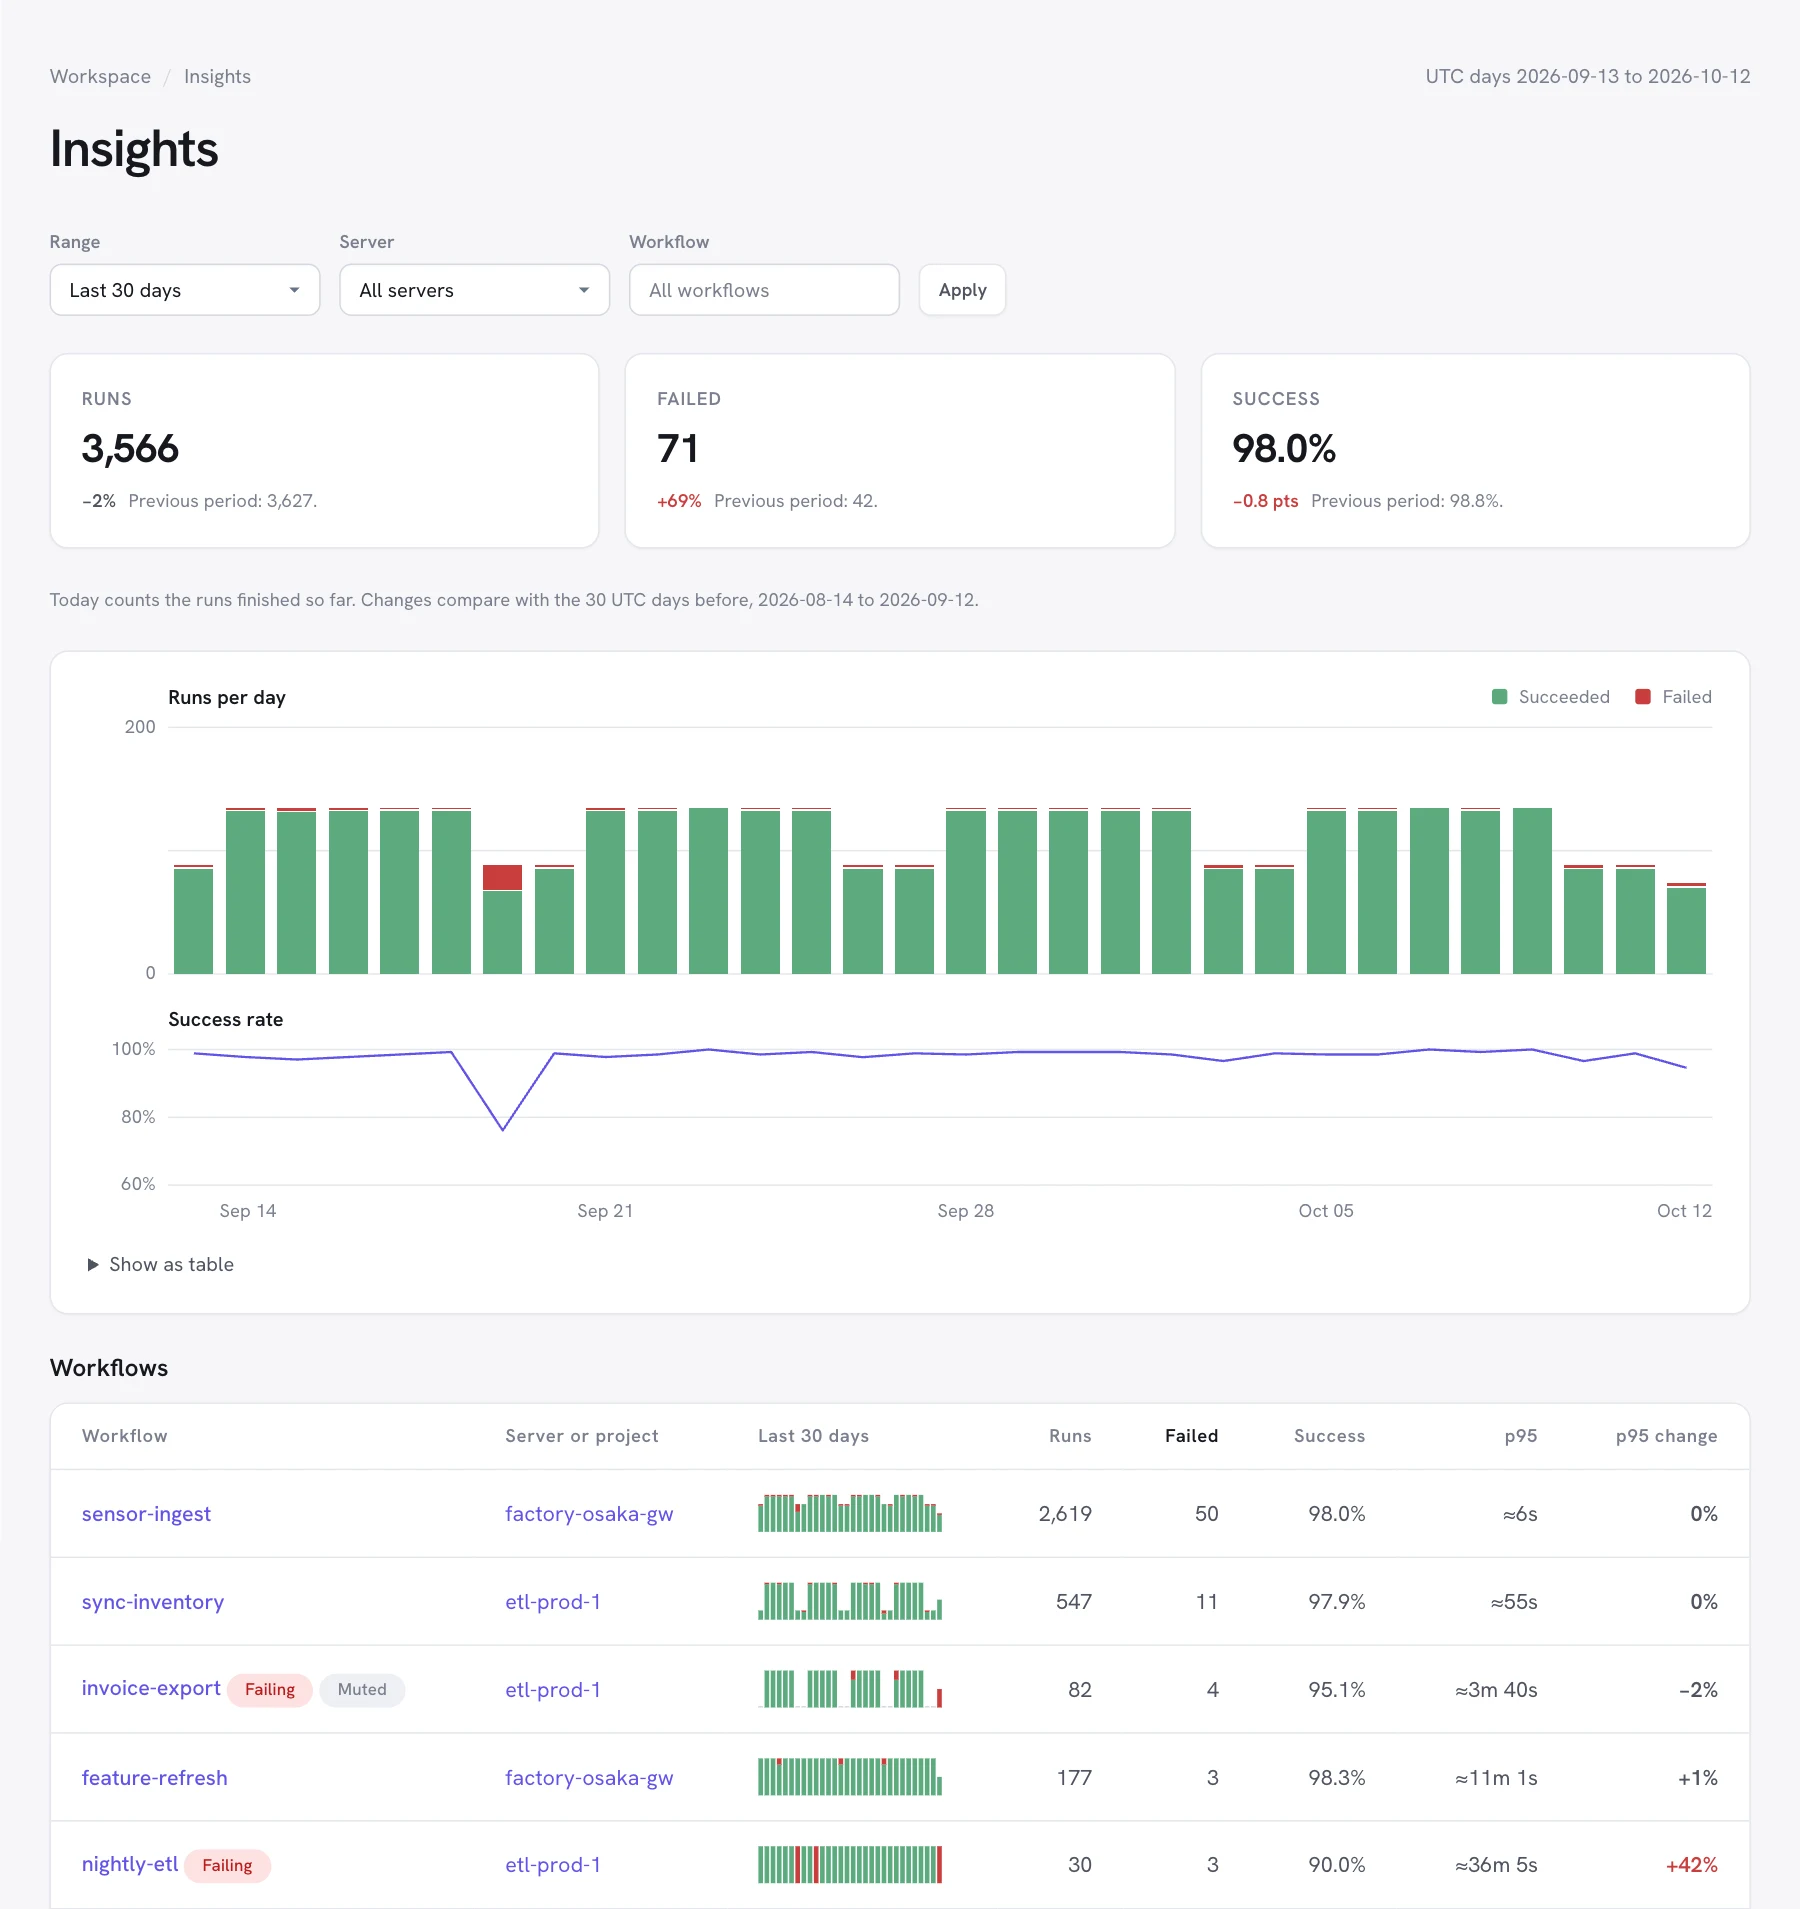Click the 2,619 runs value for sensor-ingest
This screenshot has width=1800, height=1909.
point(1065,1514)
